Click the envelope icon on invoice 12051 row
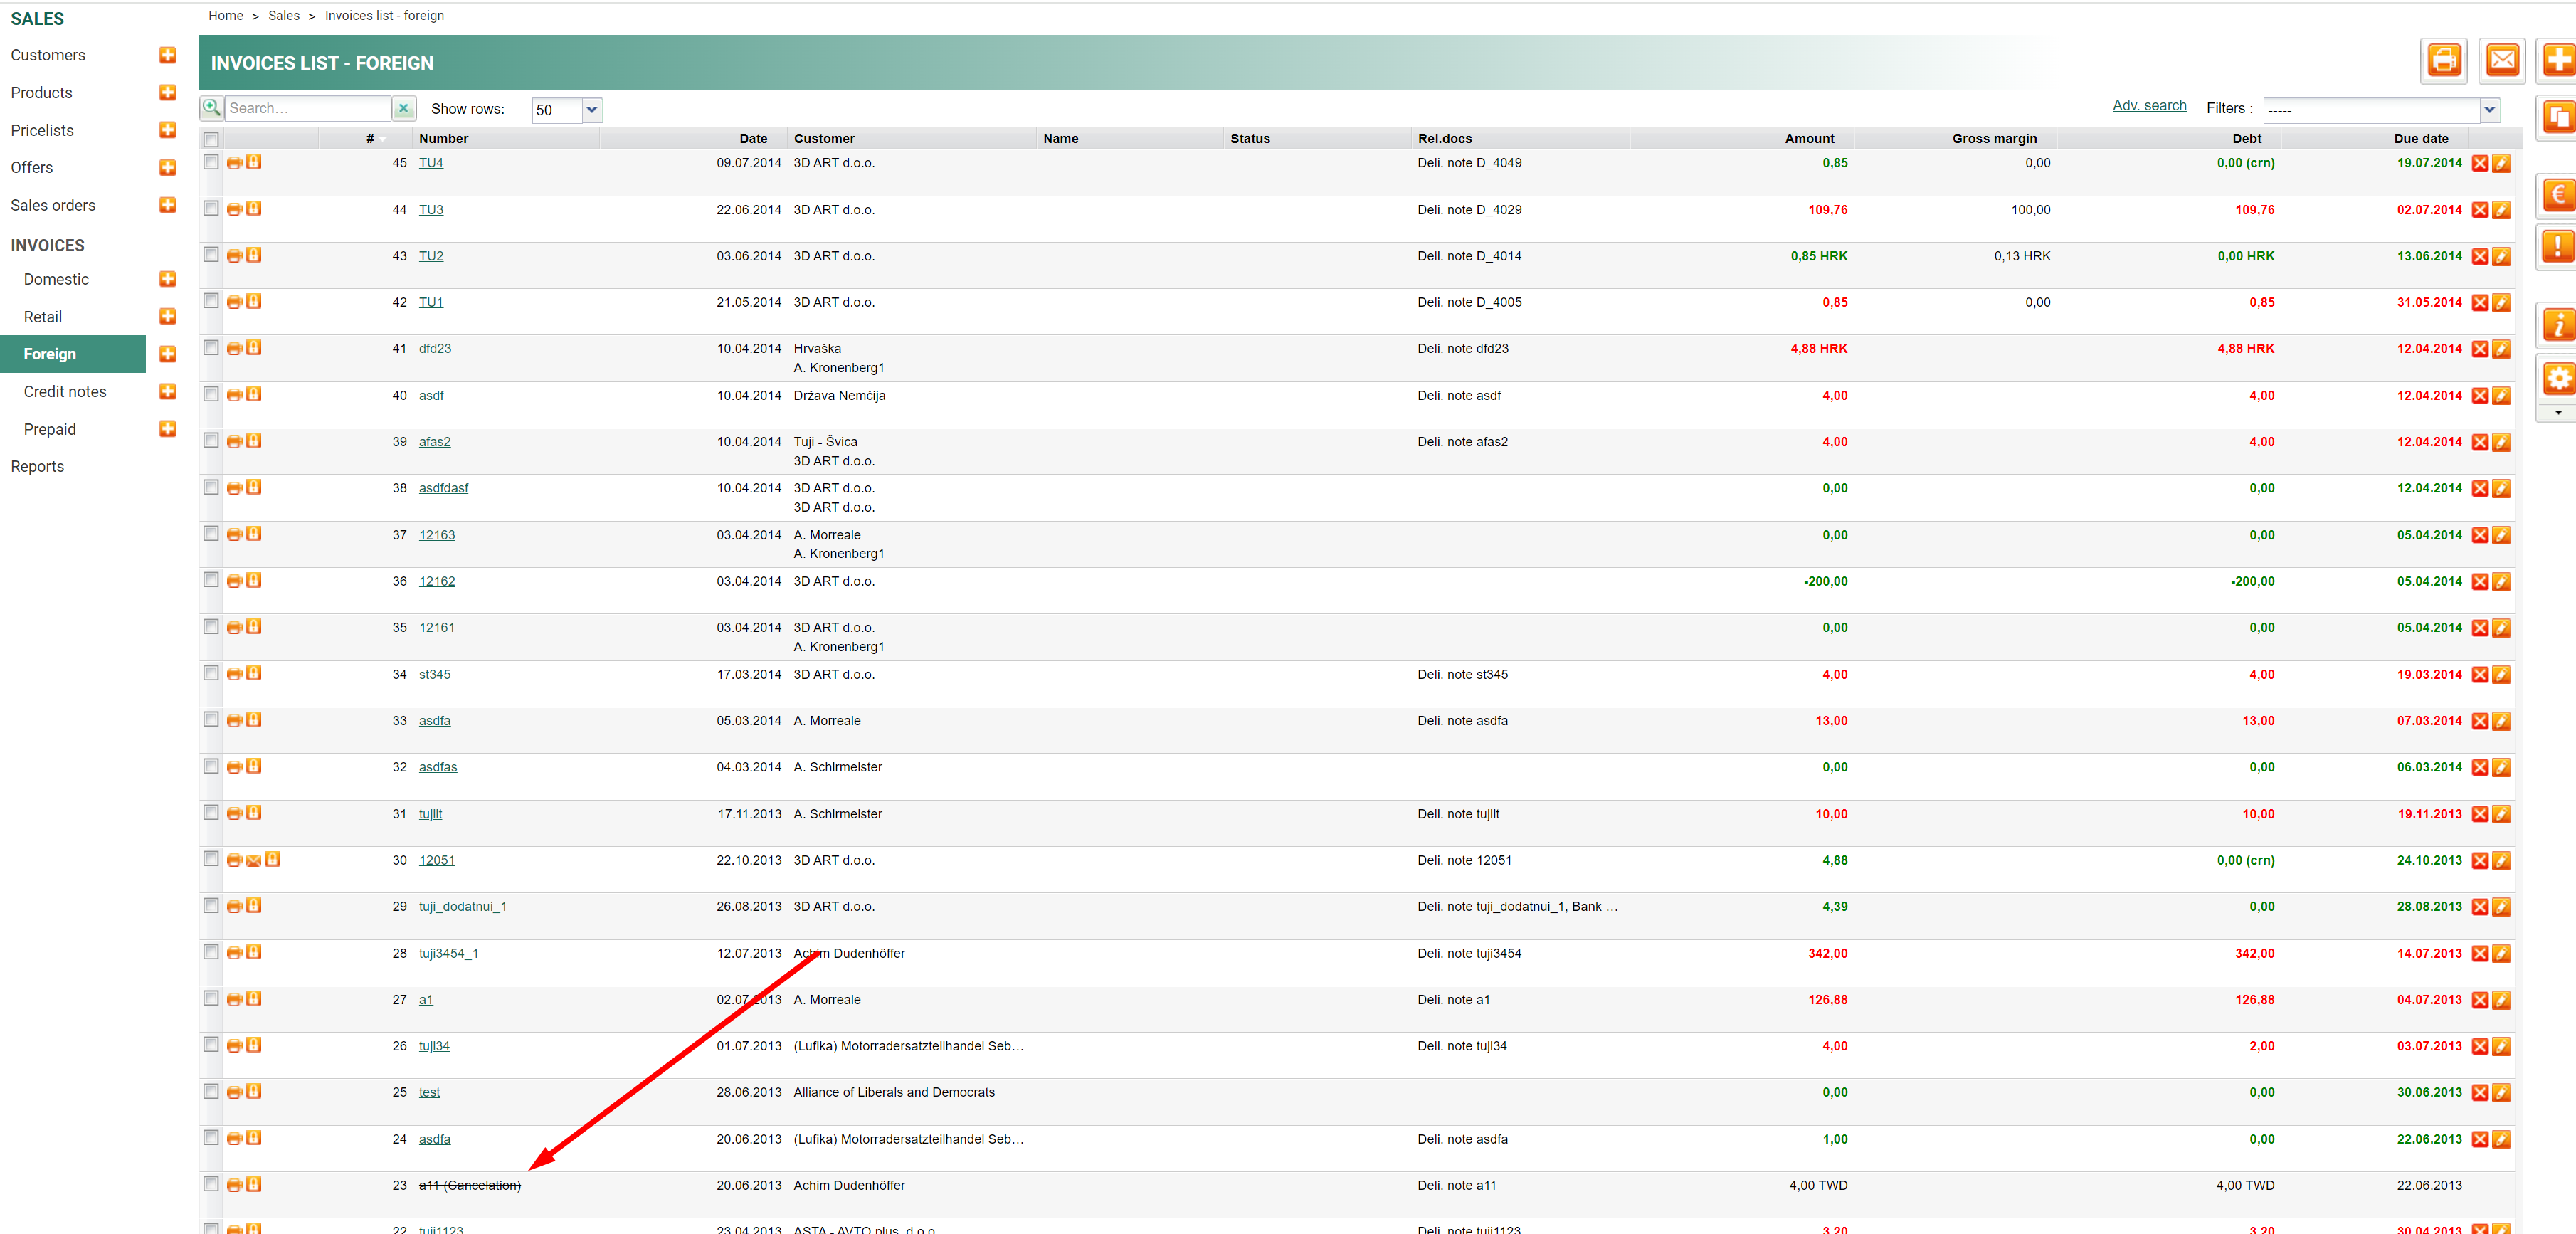This screenshot has width=2576, height=1234. [x=254, y=860]
